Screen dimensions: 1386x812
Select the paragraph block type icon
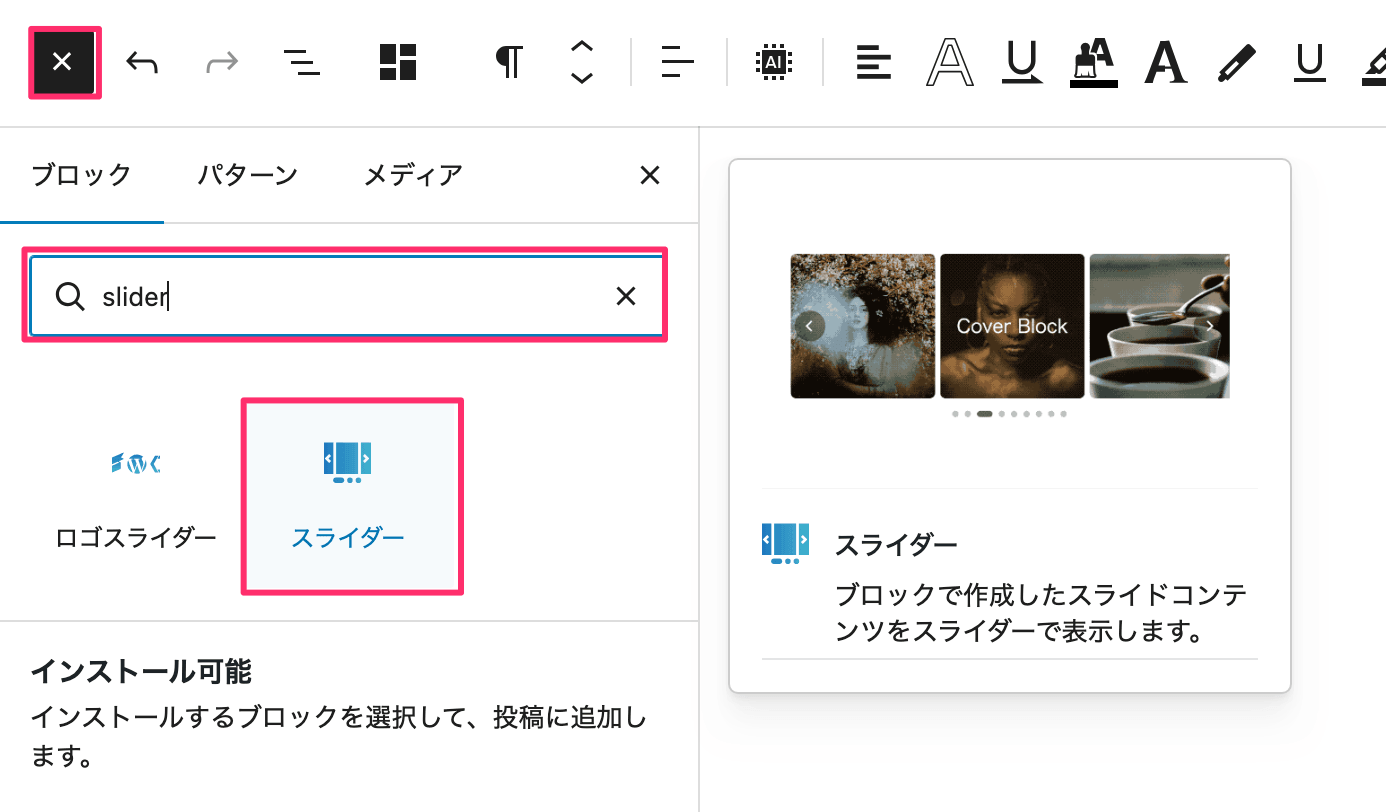click(x=509, y=63)
